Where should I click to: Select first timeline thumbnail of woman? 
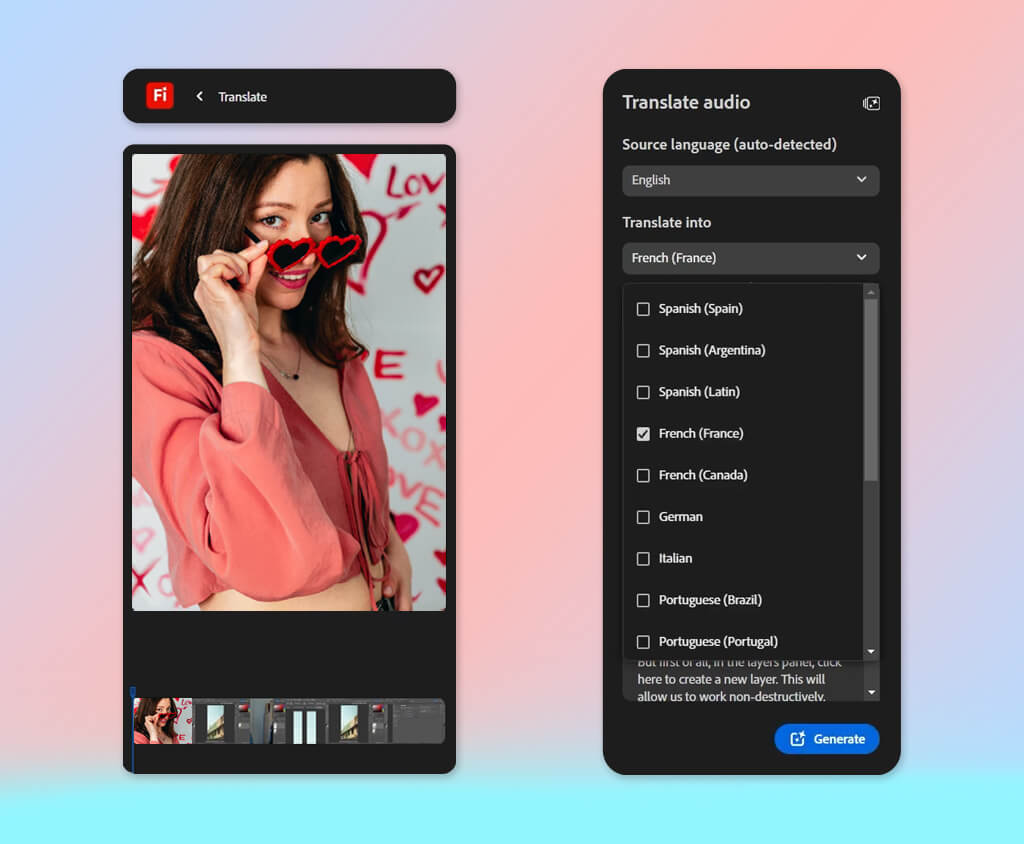tap(163, 721)
